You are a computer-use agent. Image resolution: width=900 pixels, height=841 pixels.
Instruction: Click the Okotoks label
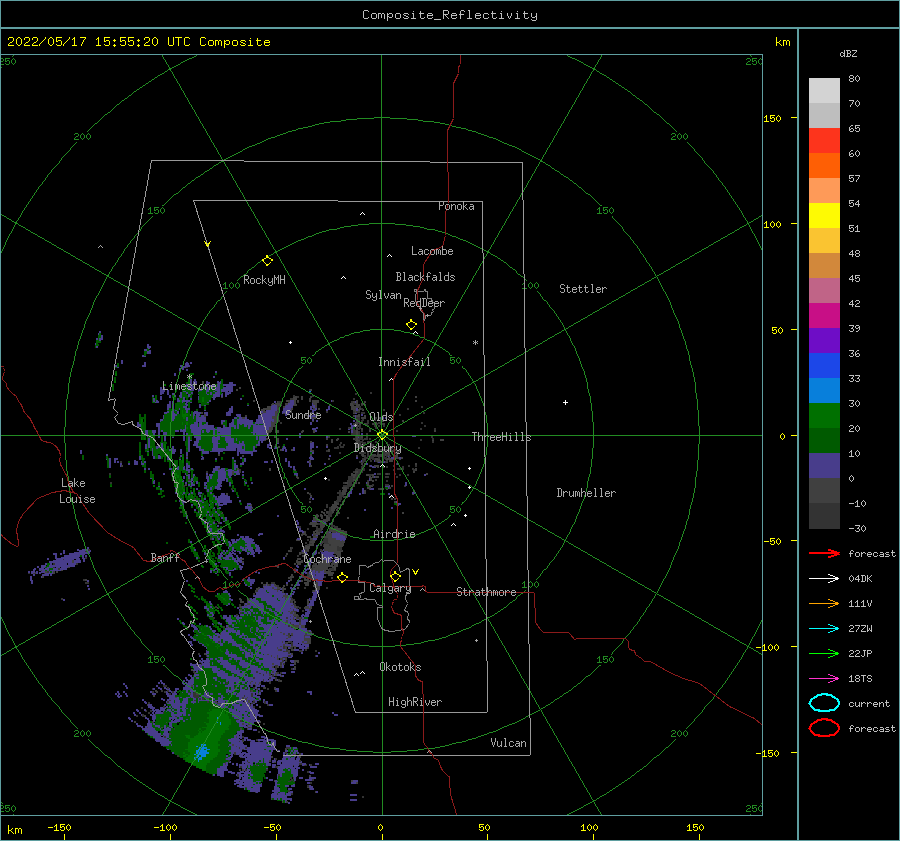[x=400, y=667]
